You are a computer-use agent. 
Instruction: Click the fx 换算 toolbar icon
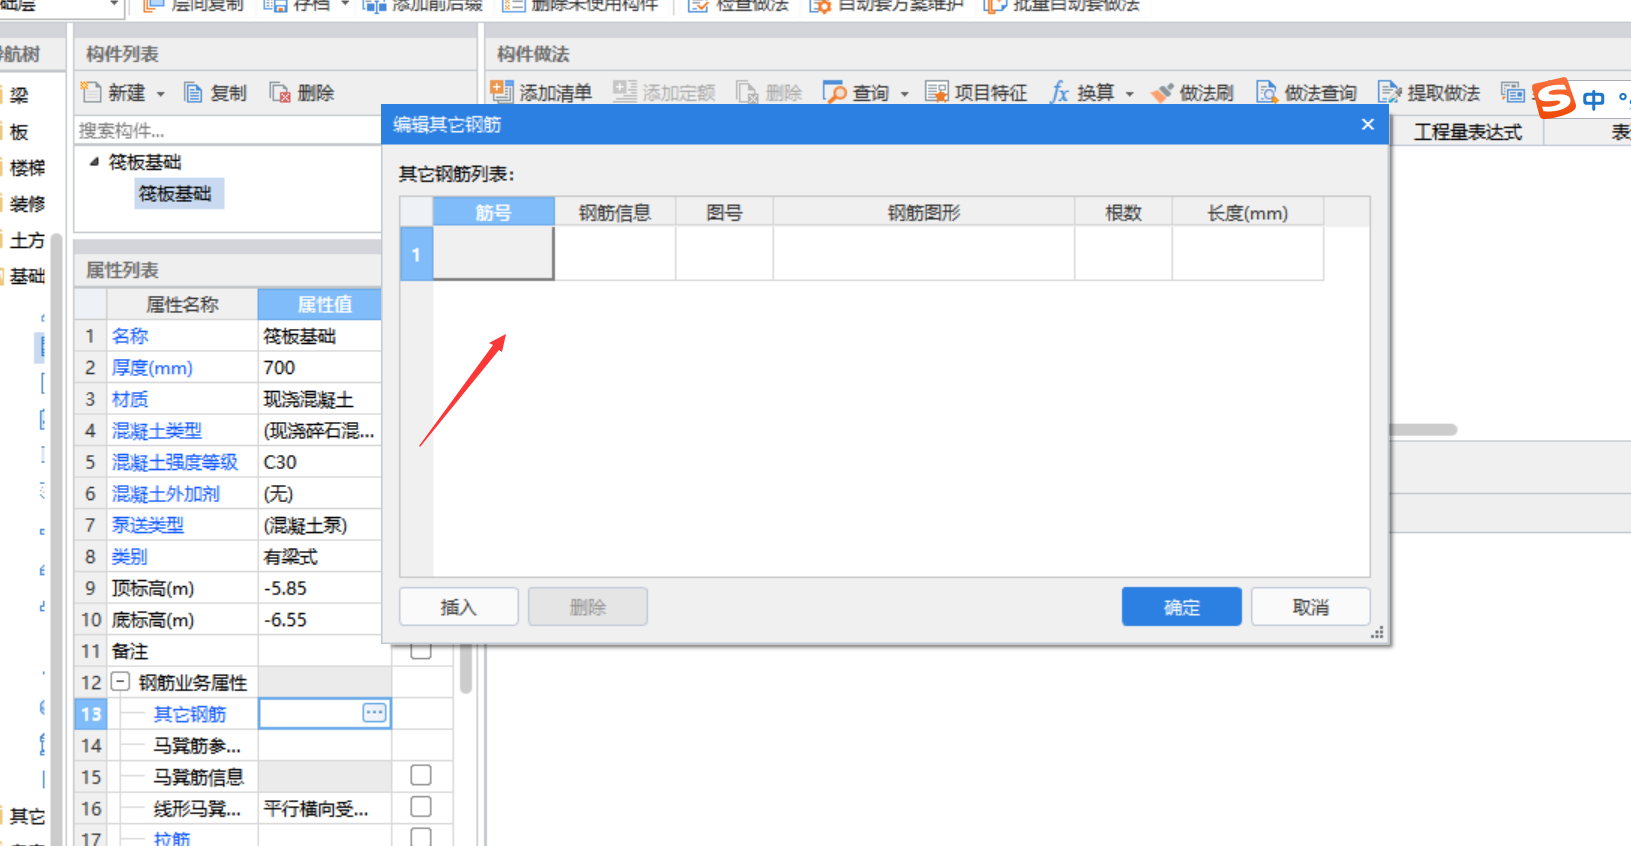tap(1060, 92)
